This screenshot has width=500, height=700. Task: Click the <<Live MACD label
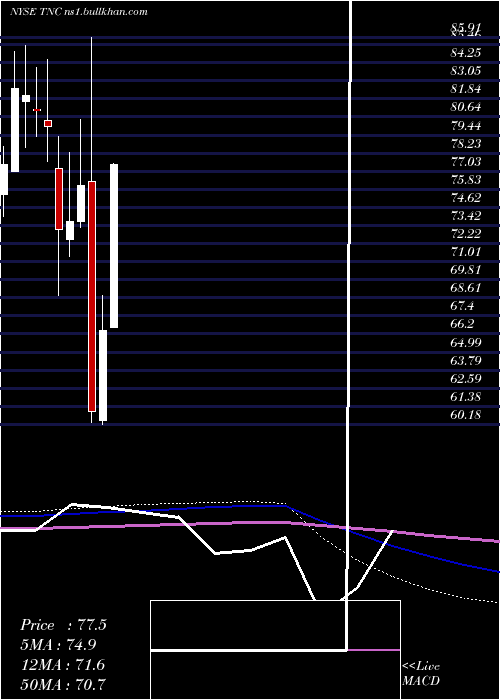(421, 673)
